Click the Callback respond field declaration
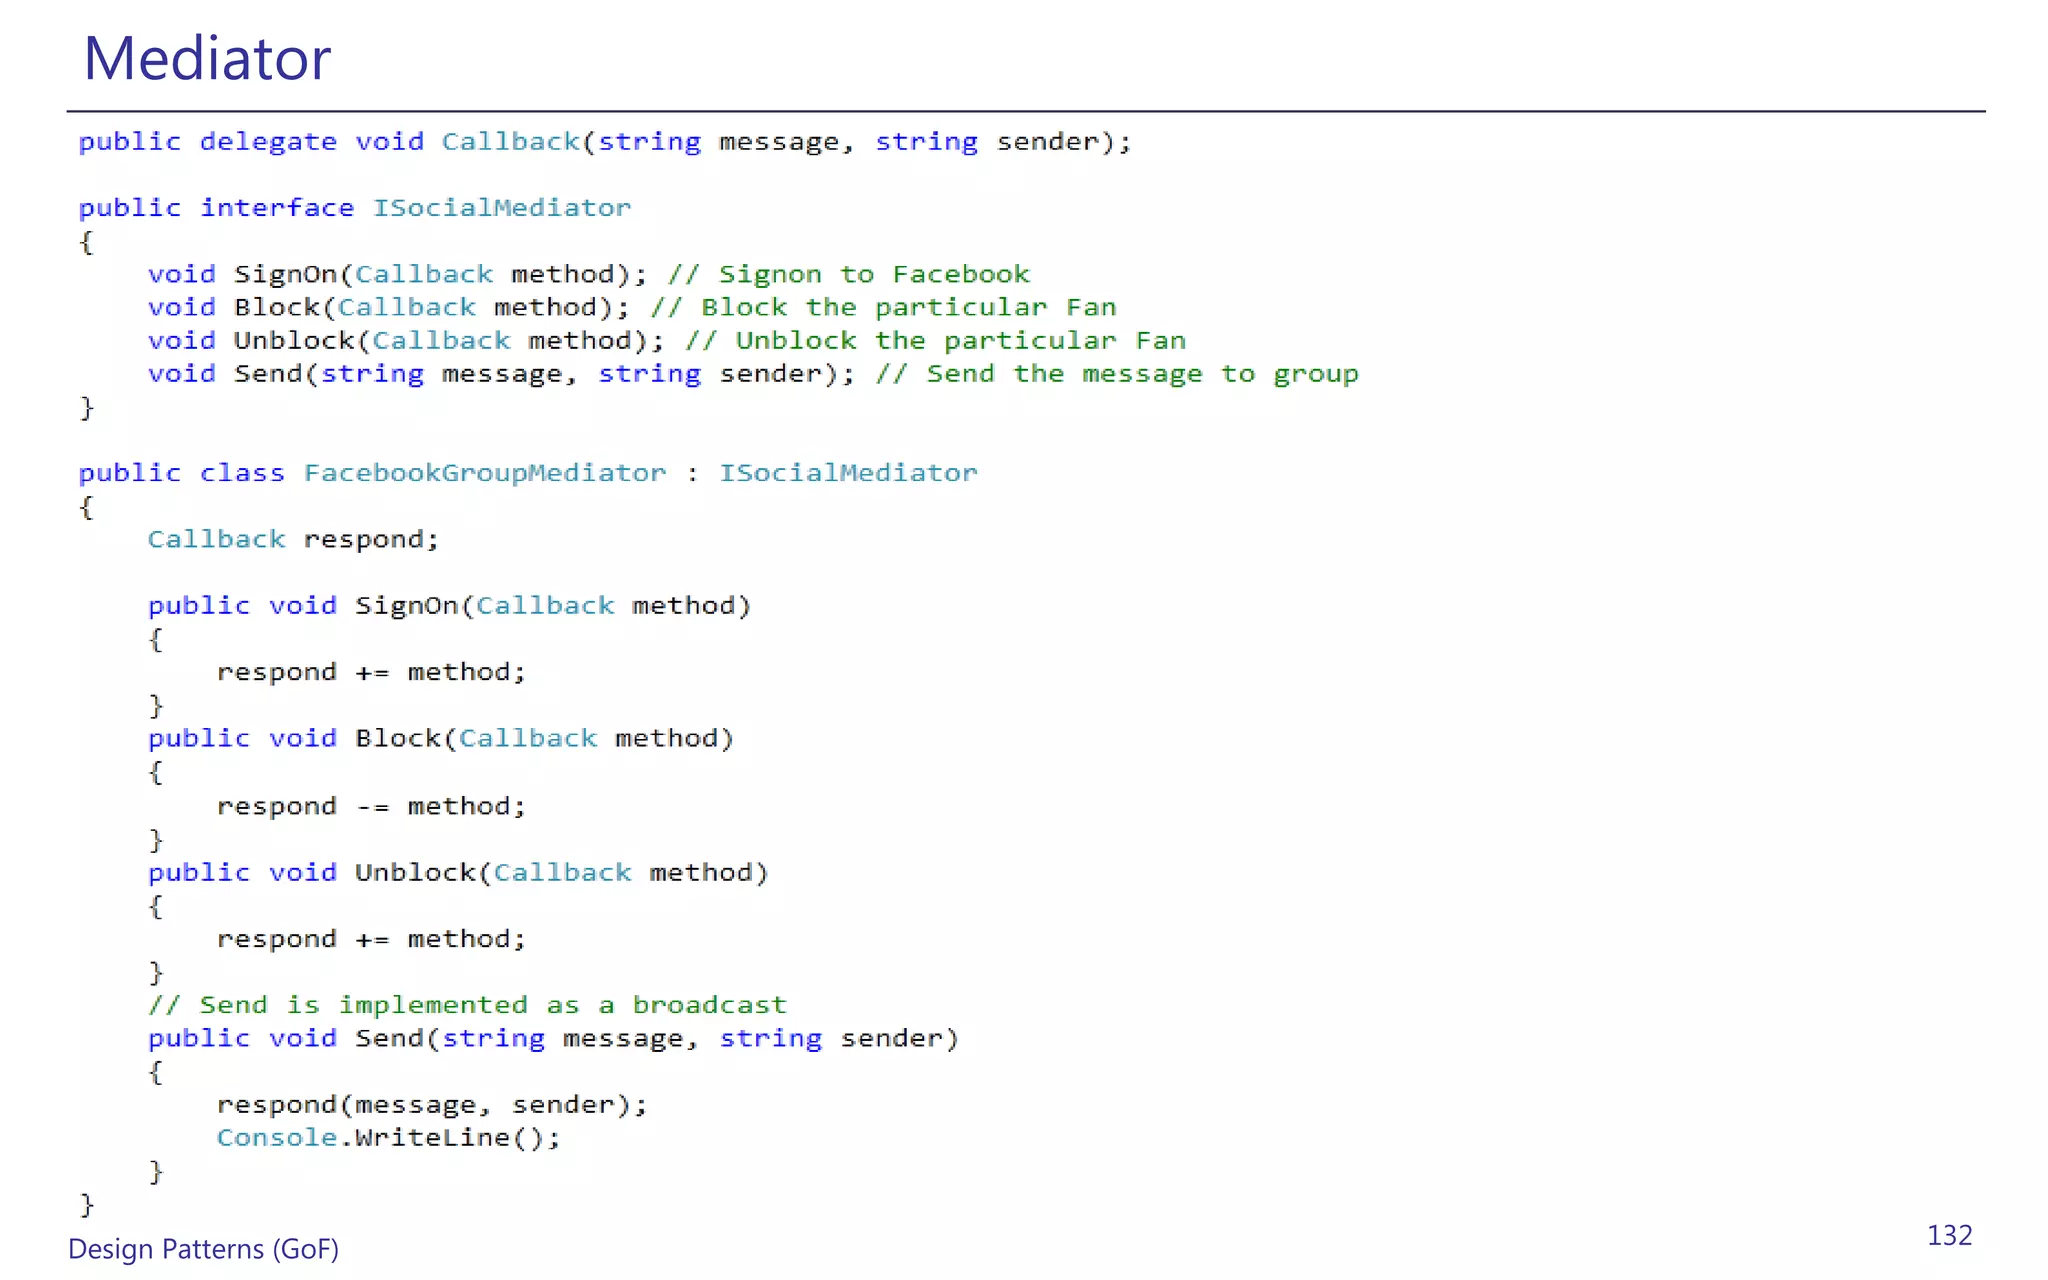Image resolution: width=2048 pixels, height=1280 pixels. (293, 539)
